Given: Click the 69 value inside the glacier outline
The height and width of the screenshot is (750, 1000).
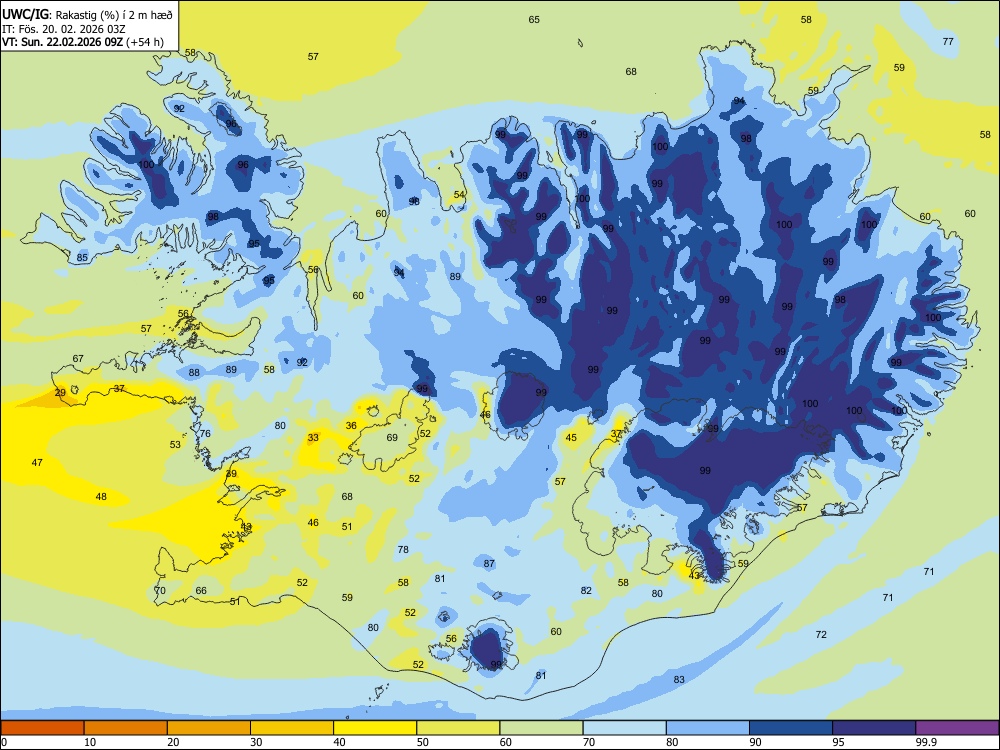Looking at the screenshot, I should [x=392, y=438].
